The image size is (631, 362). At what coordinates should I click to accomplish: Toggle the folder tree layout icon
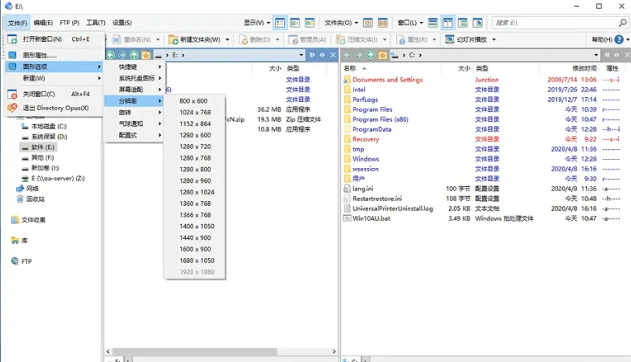point(463,23)
